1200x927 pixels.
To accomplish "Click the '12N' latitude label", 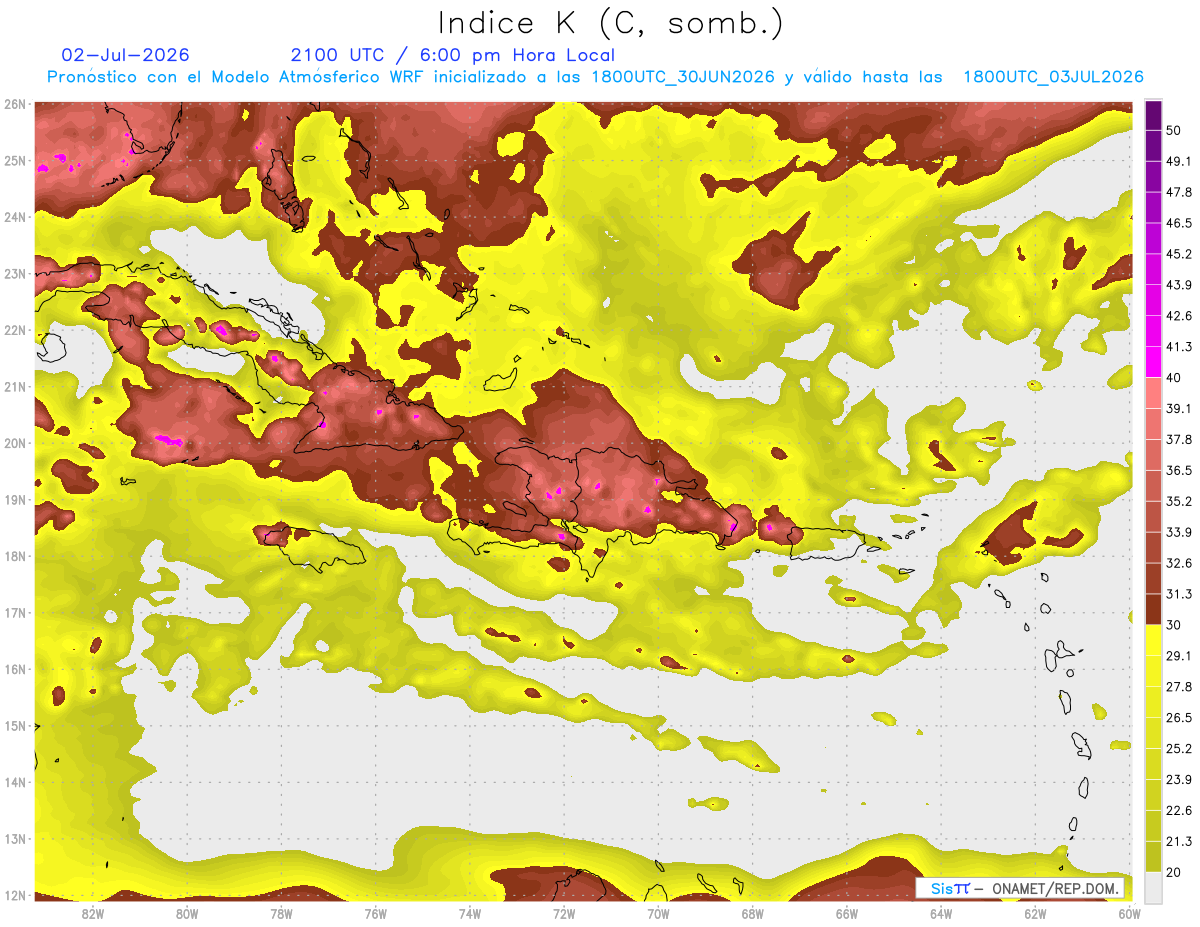I will [x=14, y=895].
